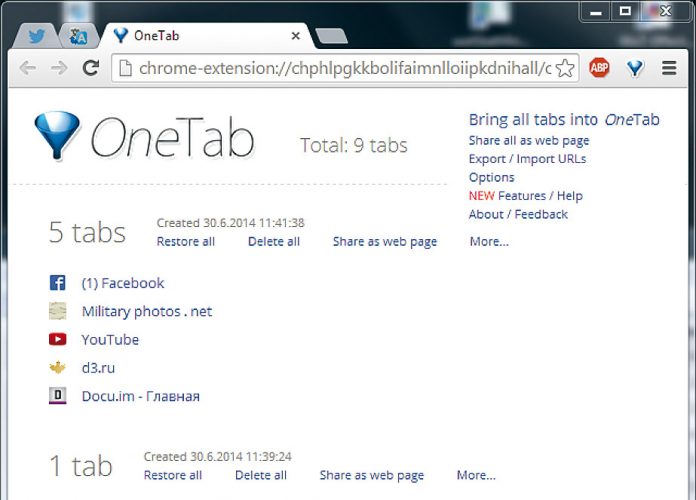Reload the page

click(90, 68)
